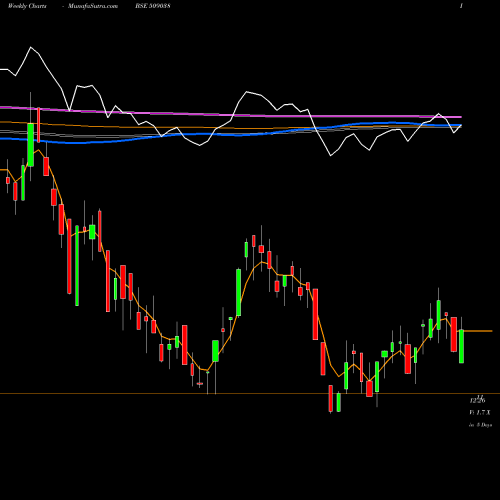Click the latest green candlestick at right end

click(461, 346)
